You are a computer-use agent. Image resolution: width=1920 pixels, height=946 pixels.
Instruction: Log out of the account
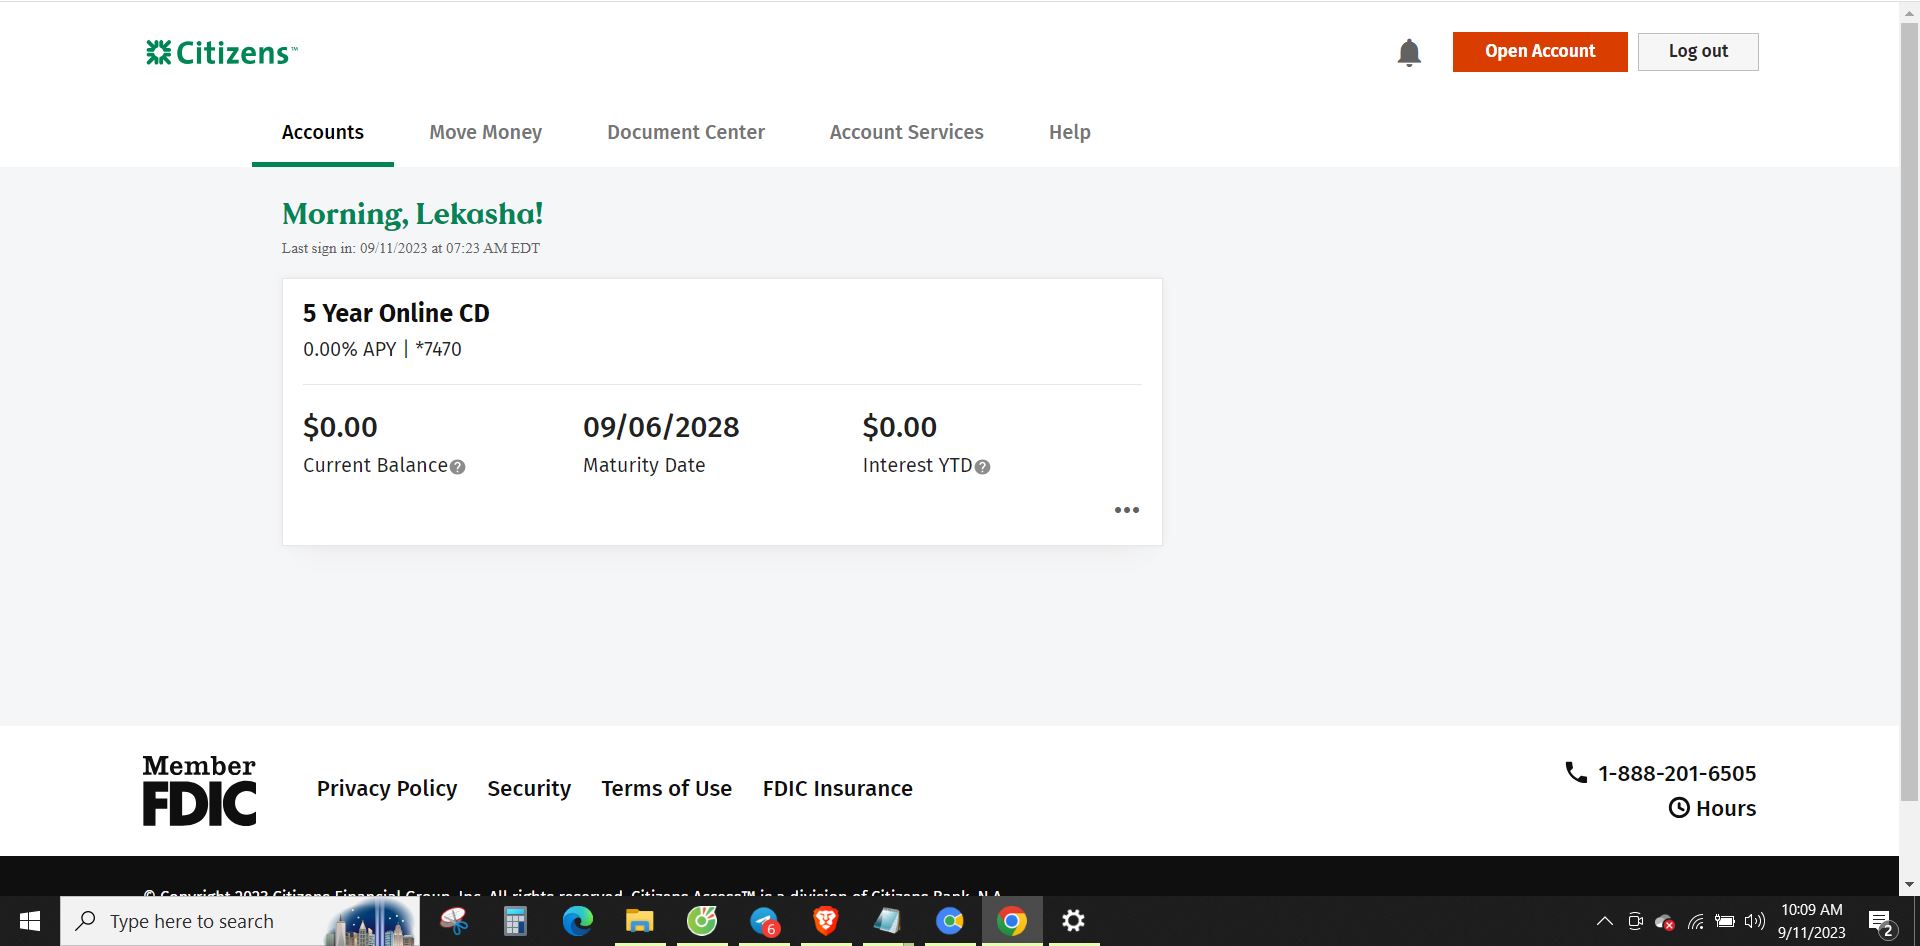(x=1697, y=51)
